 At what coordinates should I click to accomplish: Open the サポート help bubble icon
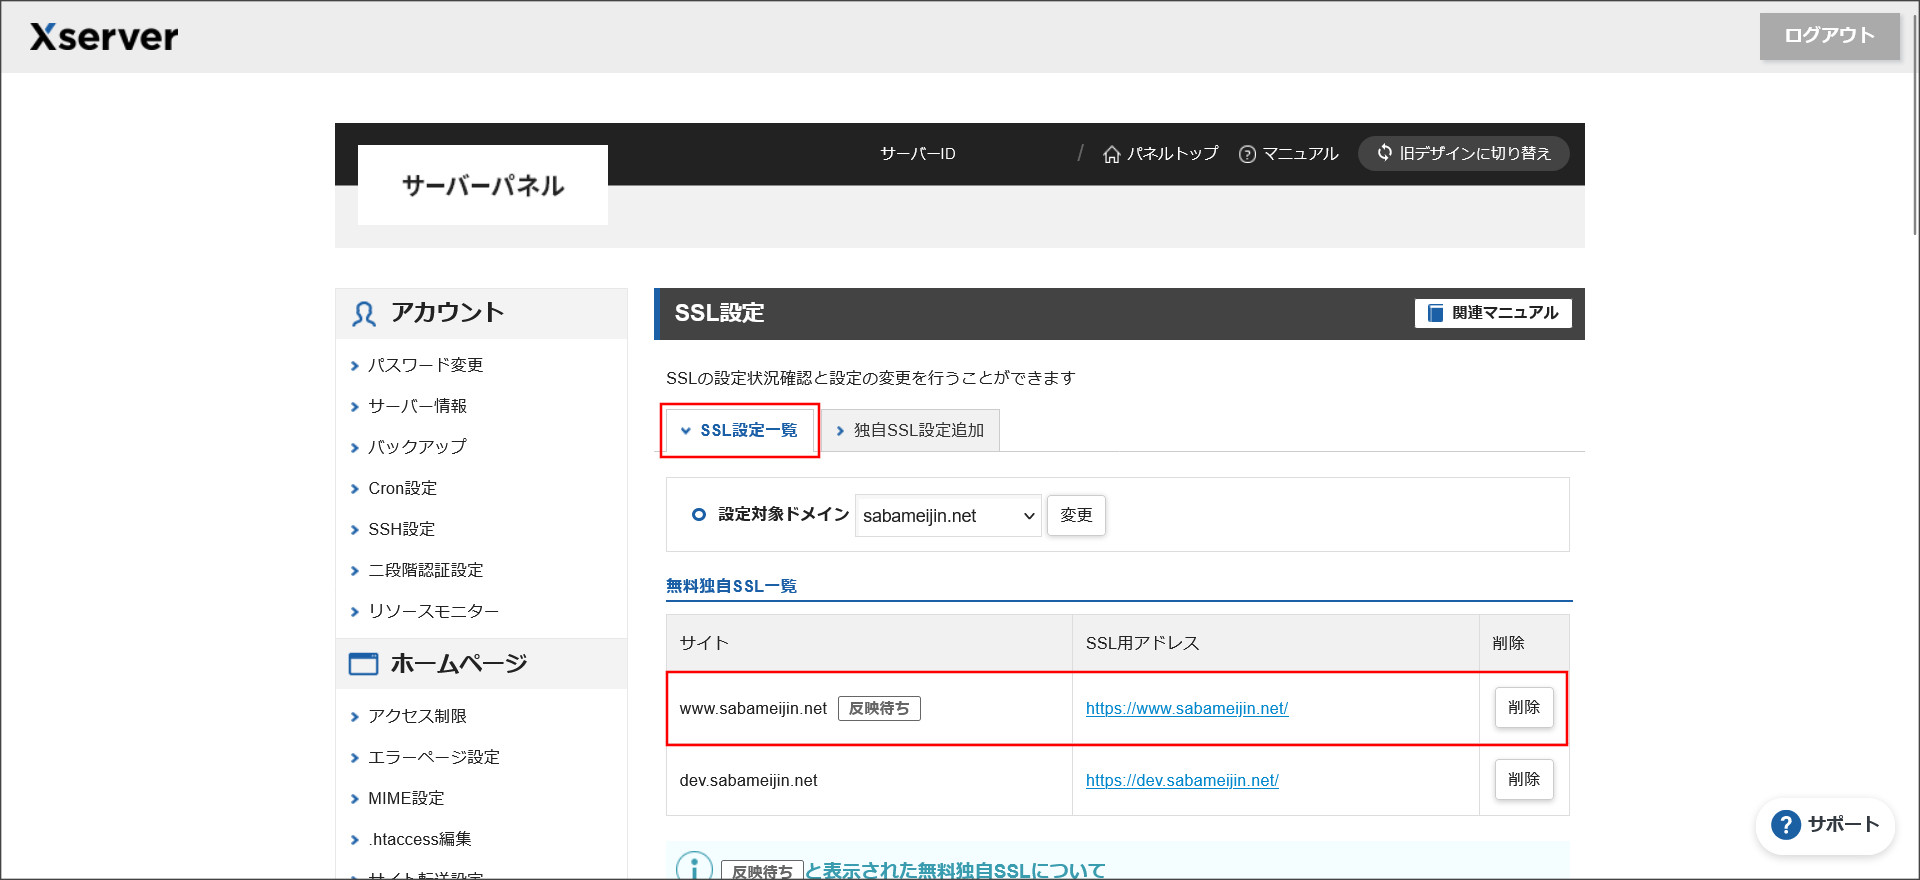pyautogui.click(x=1785, y=825)
